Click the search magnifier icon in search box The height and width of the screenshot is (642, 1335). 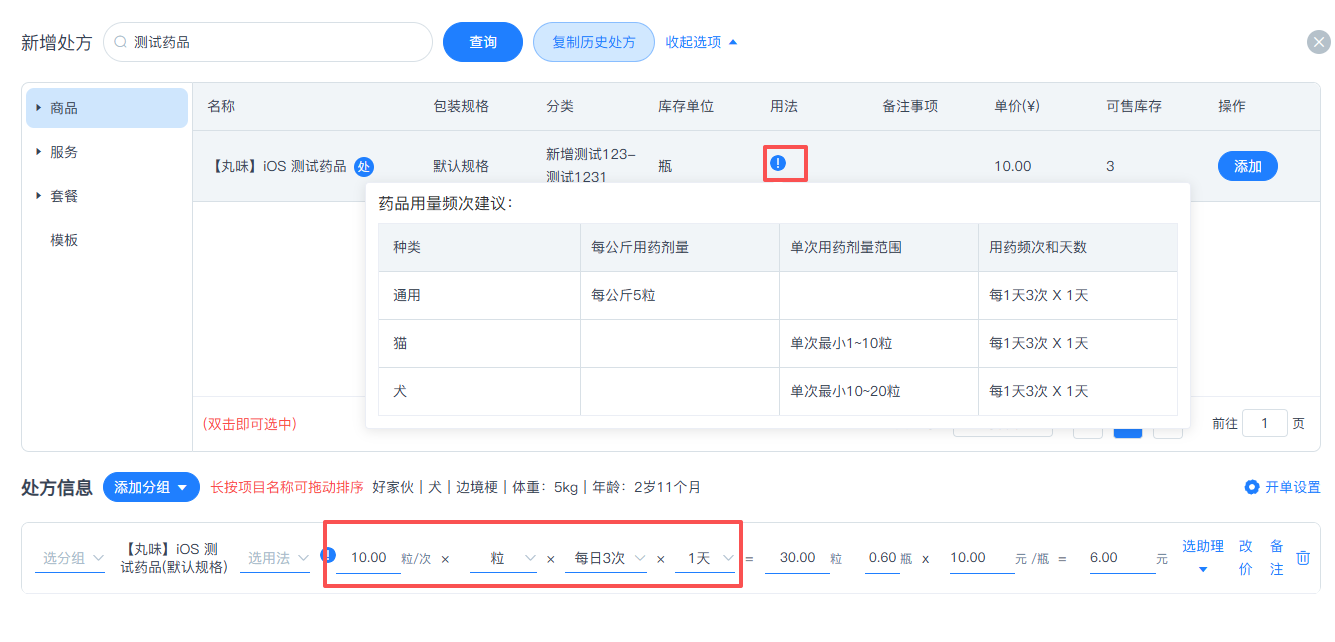121,42
